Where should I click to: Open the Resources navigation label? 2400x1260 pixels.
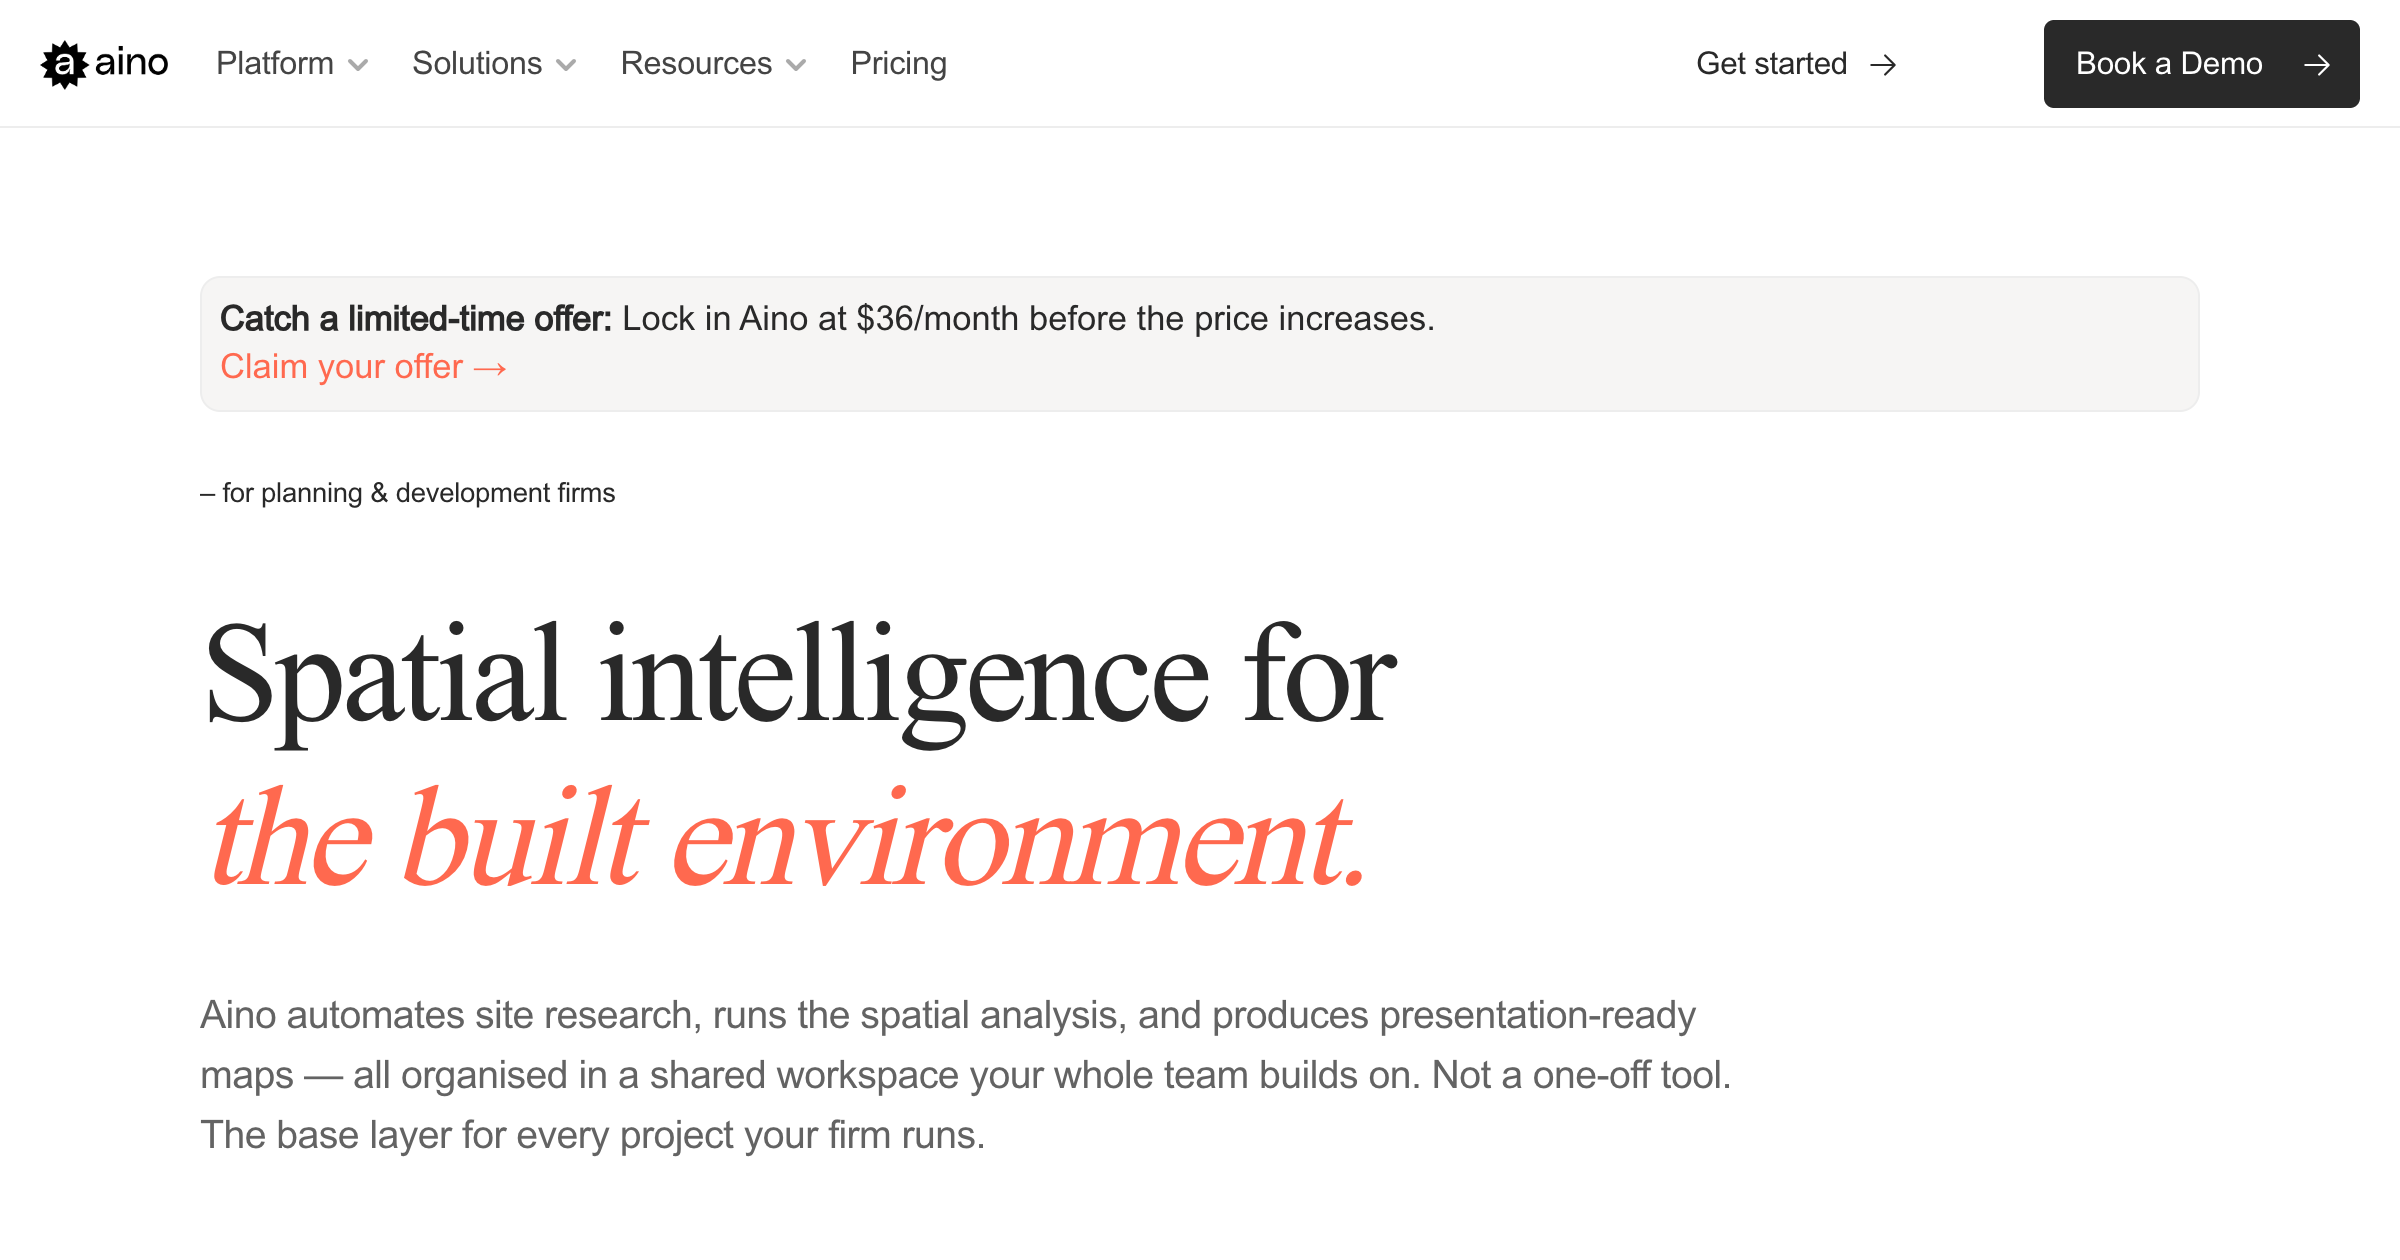coord(696,63)
